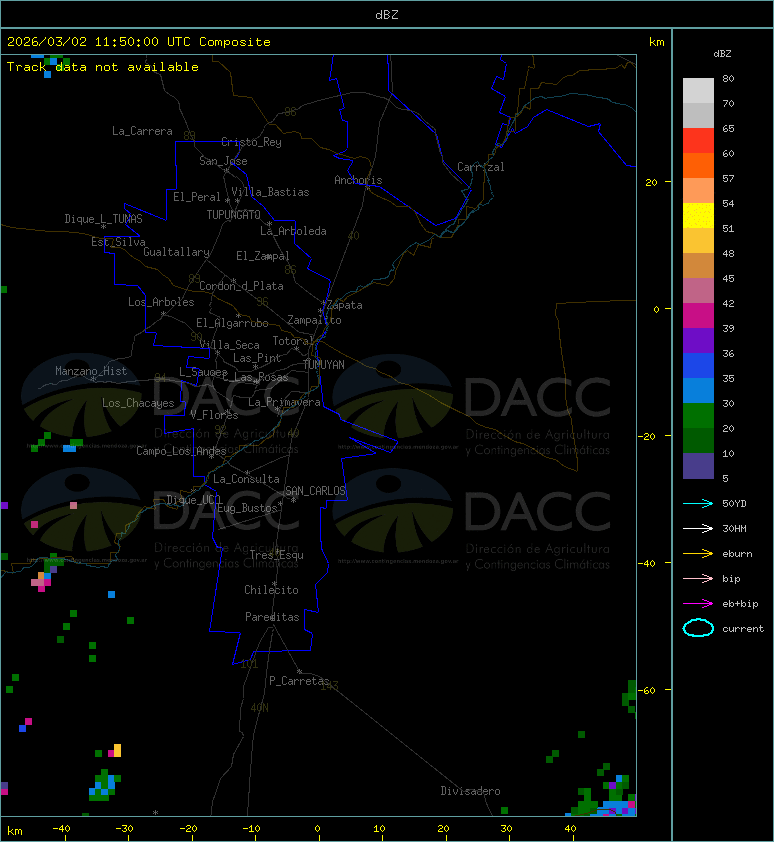This screenshot has width=774, height=842.
Task: Click the 'Gualtallary' place label
Action: [177, 252]
